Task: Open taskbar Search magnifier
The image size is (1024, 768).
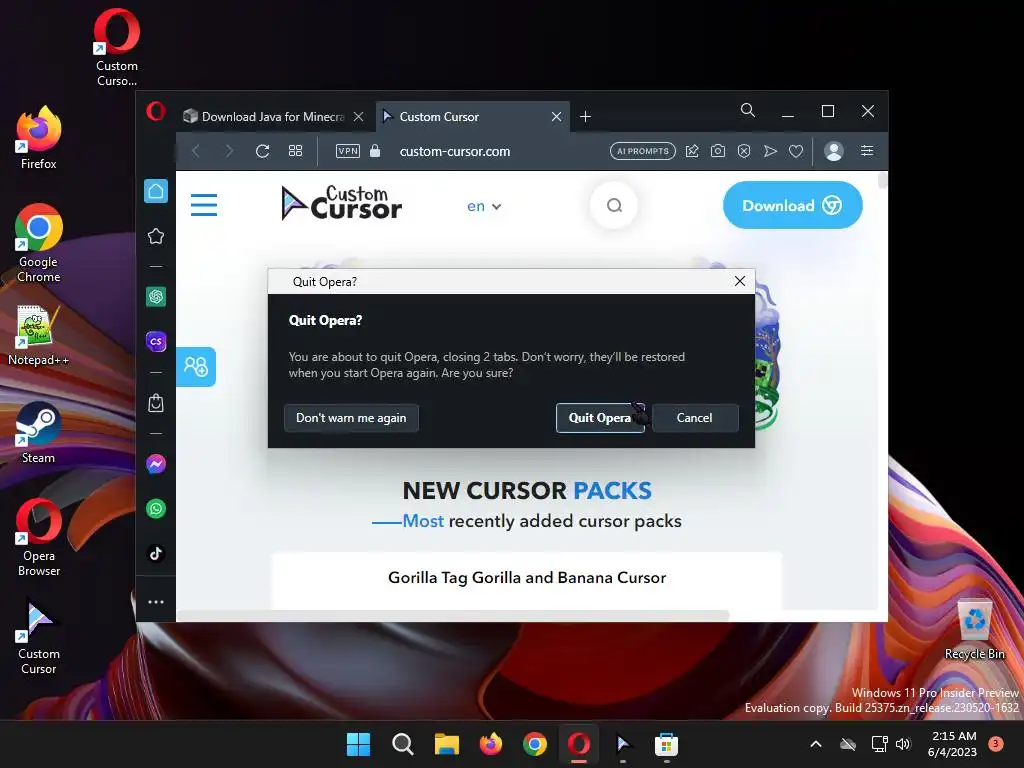Action: (403, 744)
